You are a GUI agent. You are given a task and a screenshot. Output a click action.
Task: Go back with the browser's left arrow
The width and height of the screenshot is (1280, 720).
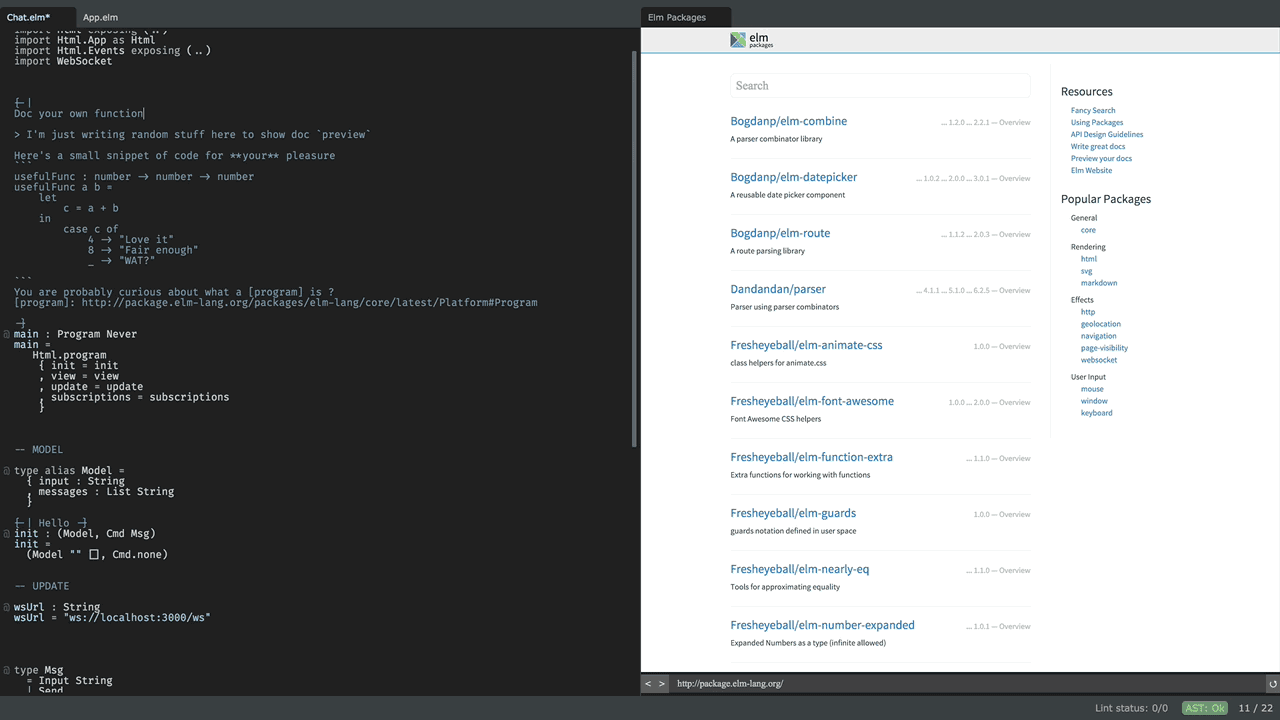click(648, 684)
